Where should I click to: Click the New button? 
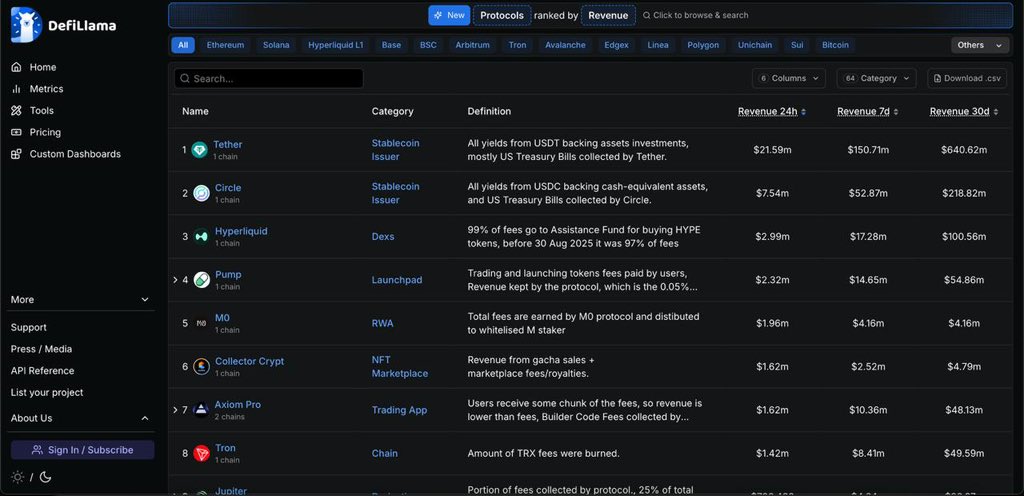pos(449,15)
